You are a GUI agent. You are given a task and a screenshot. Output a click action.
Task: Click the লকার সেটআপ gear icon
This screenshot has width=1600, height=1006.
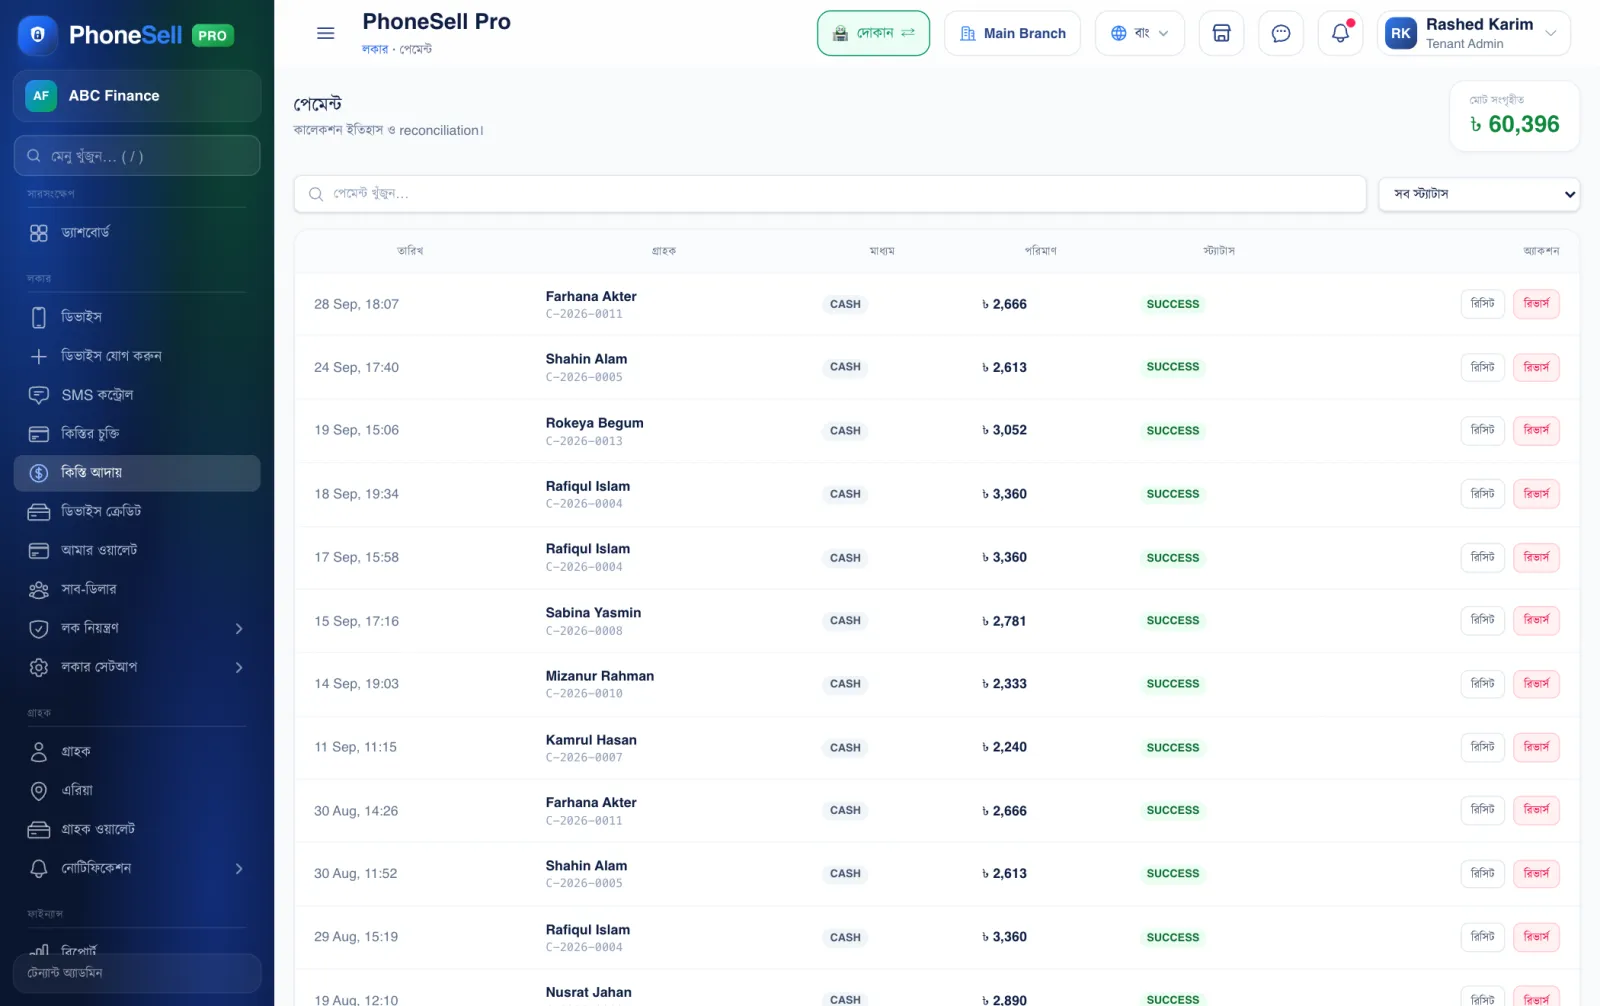(x=38, y=668)
